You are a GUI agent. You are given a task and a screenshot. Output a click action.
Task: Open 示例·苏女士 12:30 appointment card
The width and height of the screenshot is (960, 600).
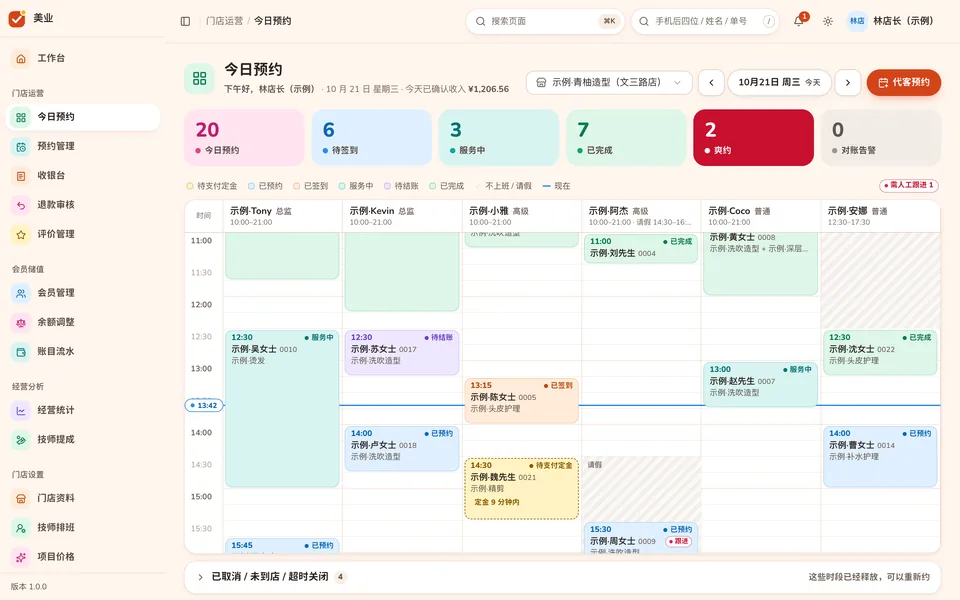point(402,353)
